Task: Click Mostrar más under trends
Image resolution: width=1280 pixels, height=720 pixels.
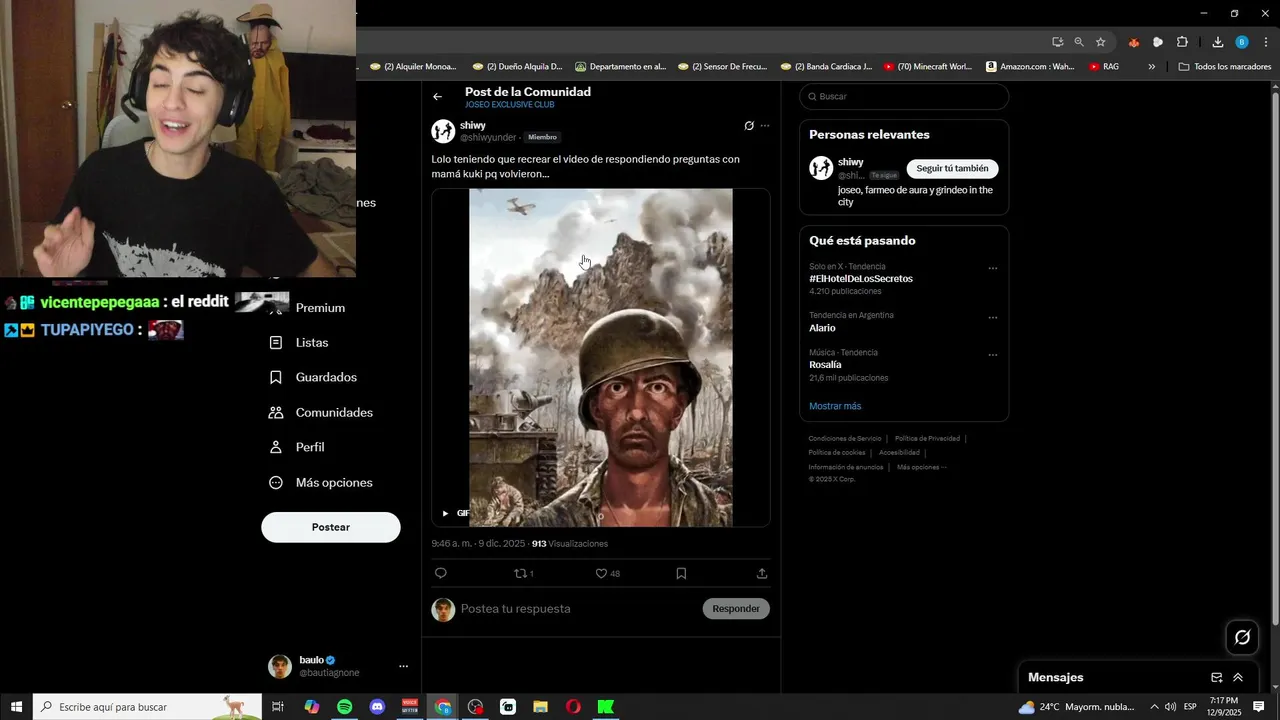Action: pyautogui.click(x=835, y=406)
